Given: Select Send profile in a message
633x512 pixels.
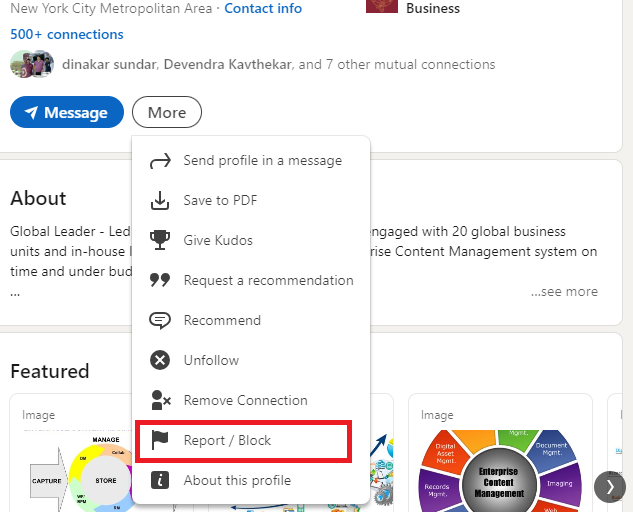Looking at the screenshot, I should coord(251,161).
